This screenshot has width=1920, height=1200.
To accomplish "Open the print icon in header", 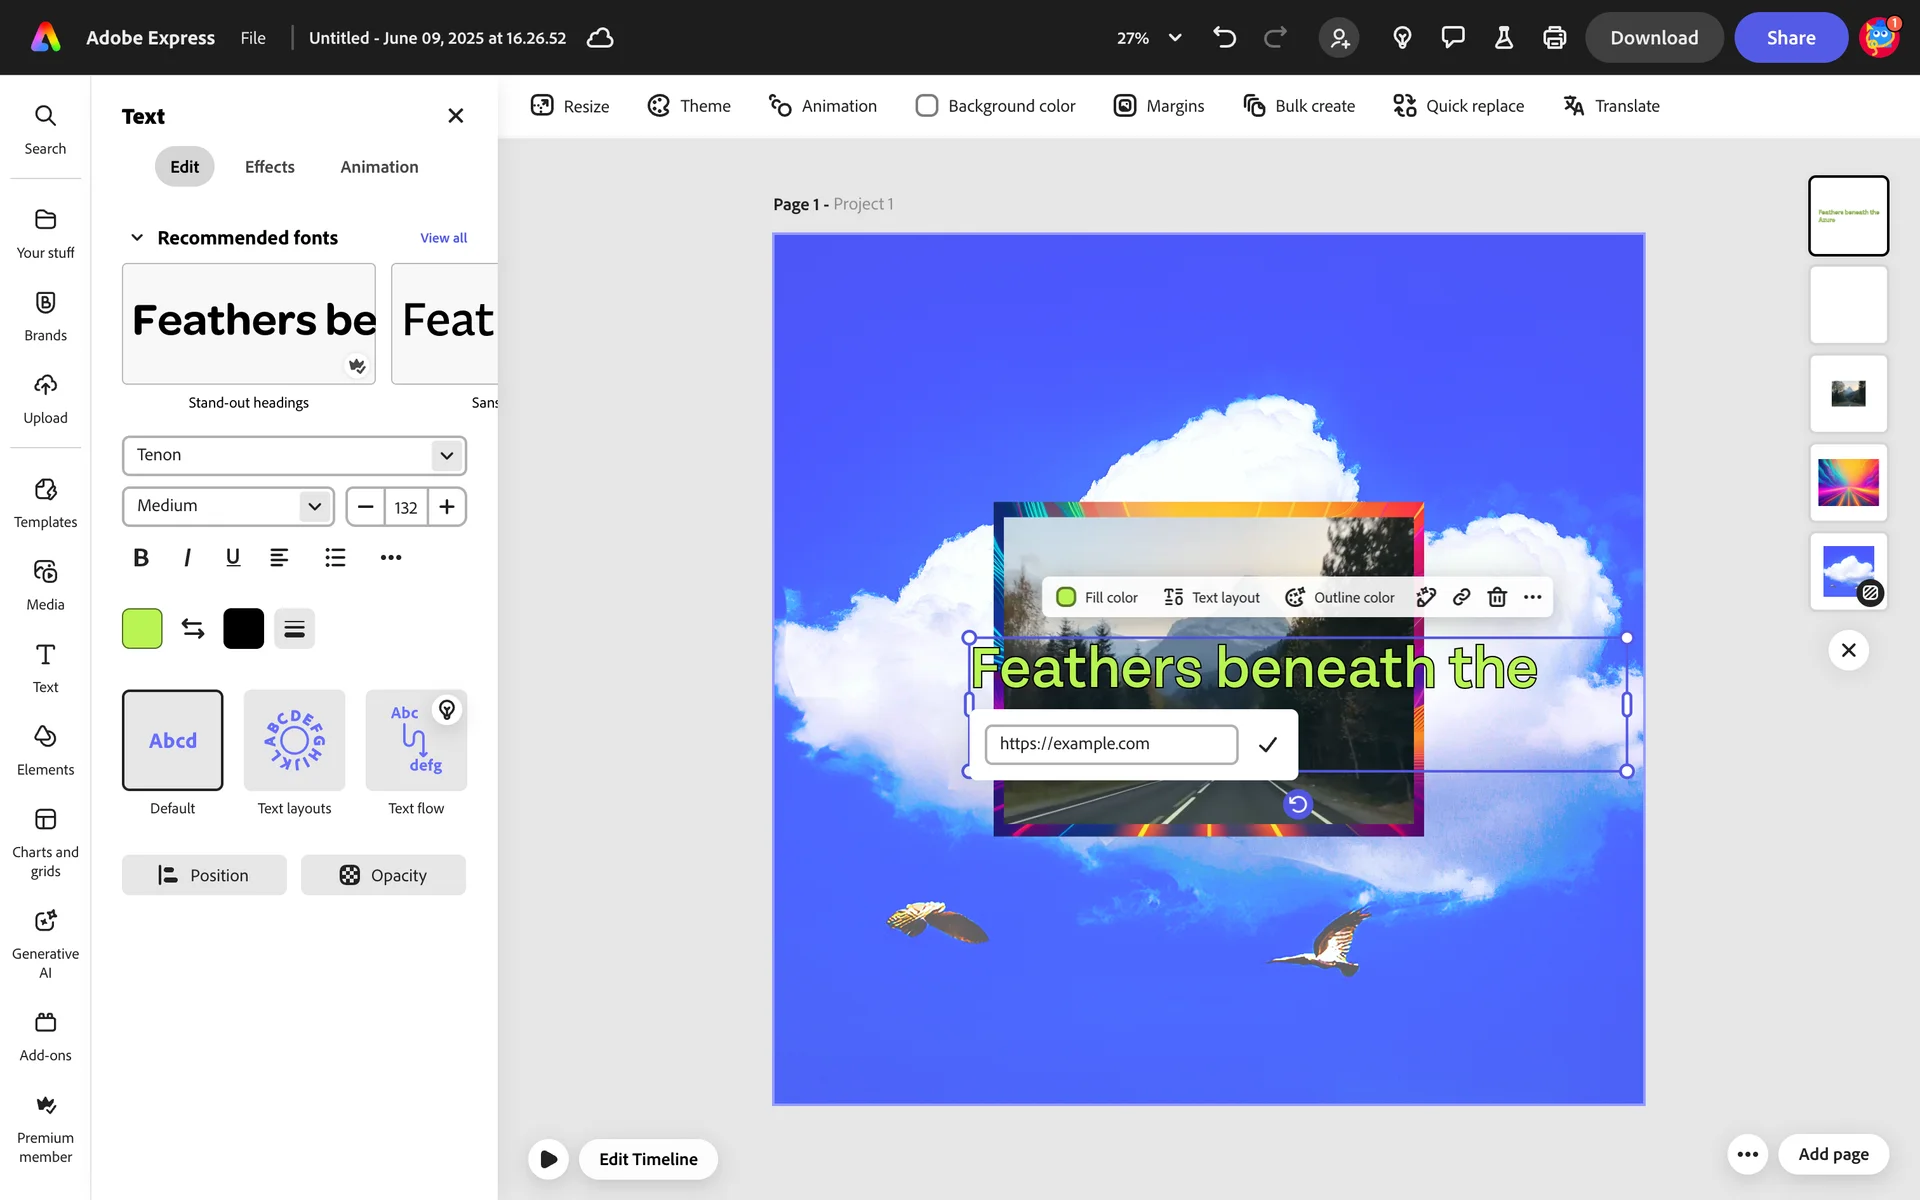I will (1554, 38).
